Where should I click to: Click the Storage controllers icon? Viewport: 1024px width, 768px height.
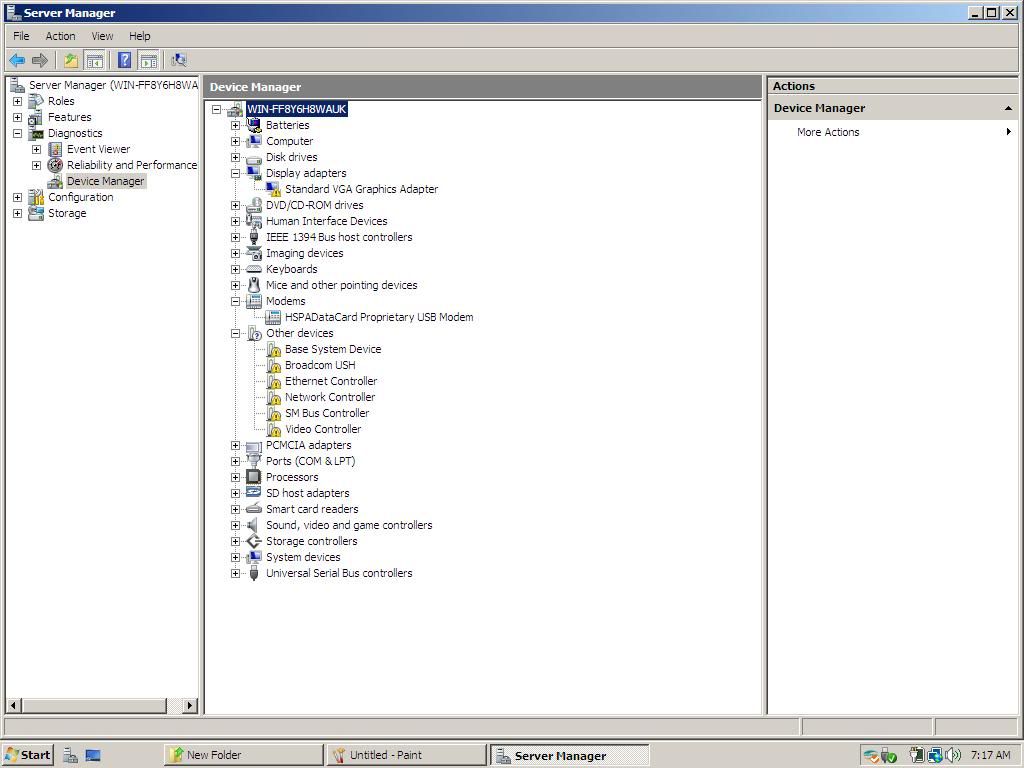pos(254,541)
